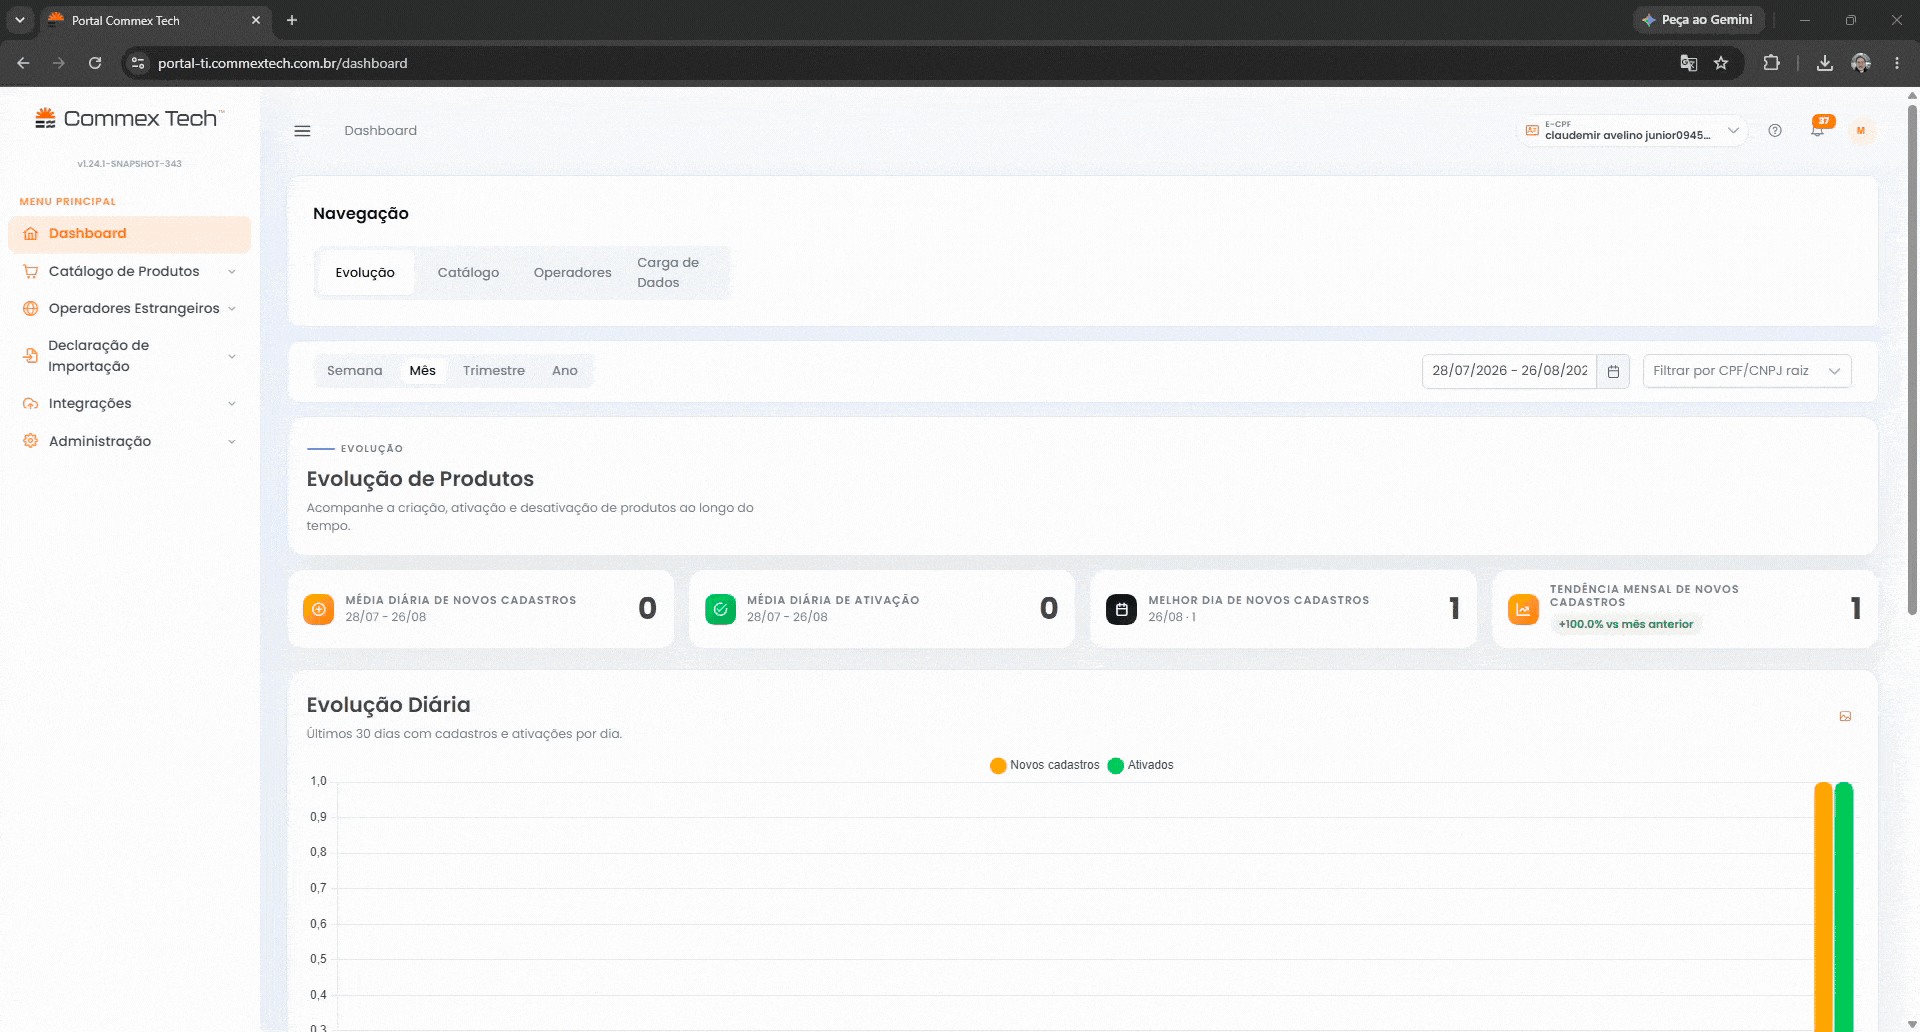1920x1032 pixels.
Task: Toggle Novos cadastros legend series
Action: pos(1044,765)
